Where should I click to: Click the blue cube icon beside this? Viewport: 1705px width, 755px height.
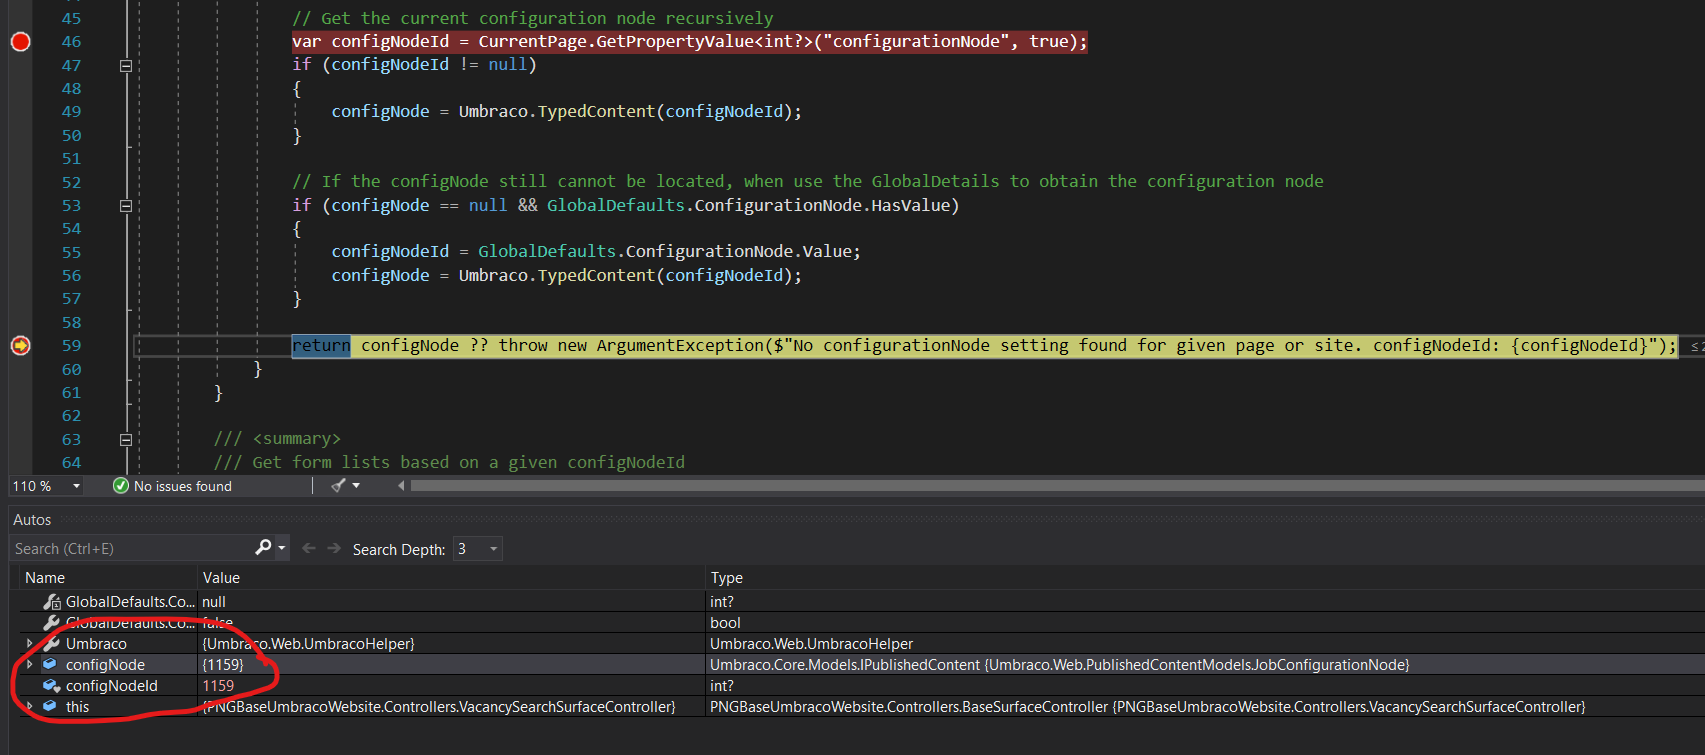[x=50, y=706]
